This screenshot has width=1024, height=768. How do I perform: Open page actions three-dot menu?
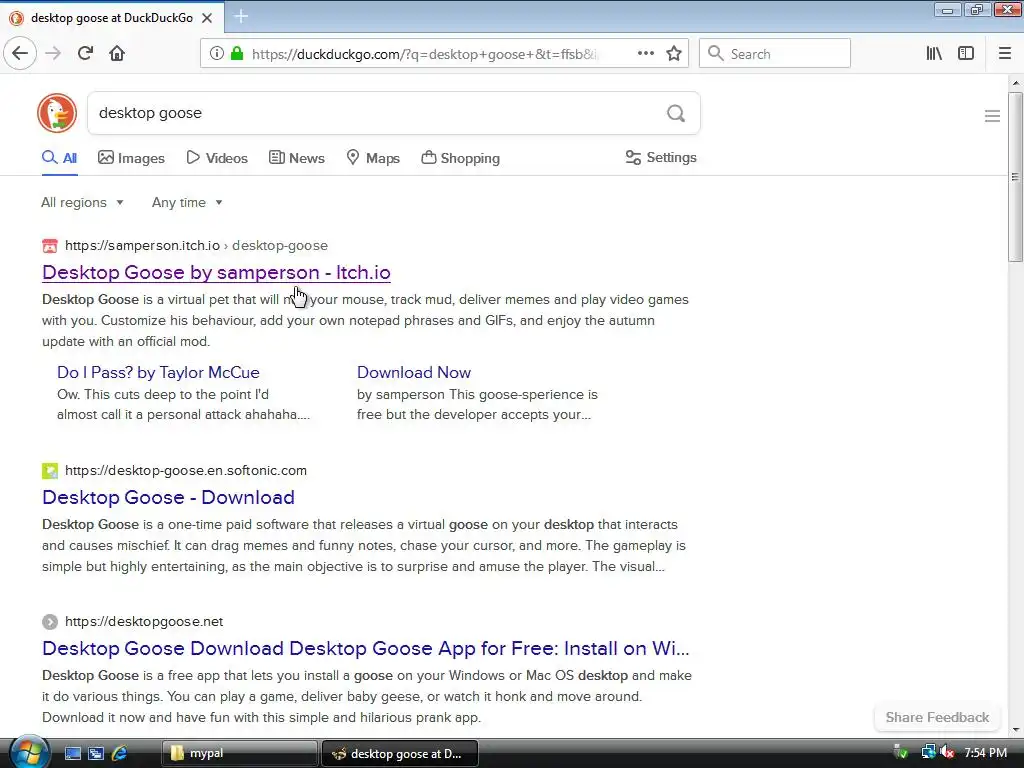coord(646,54)
